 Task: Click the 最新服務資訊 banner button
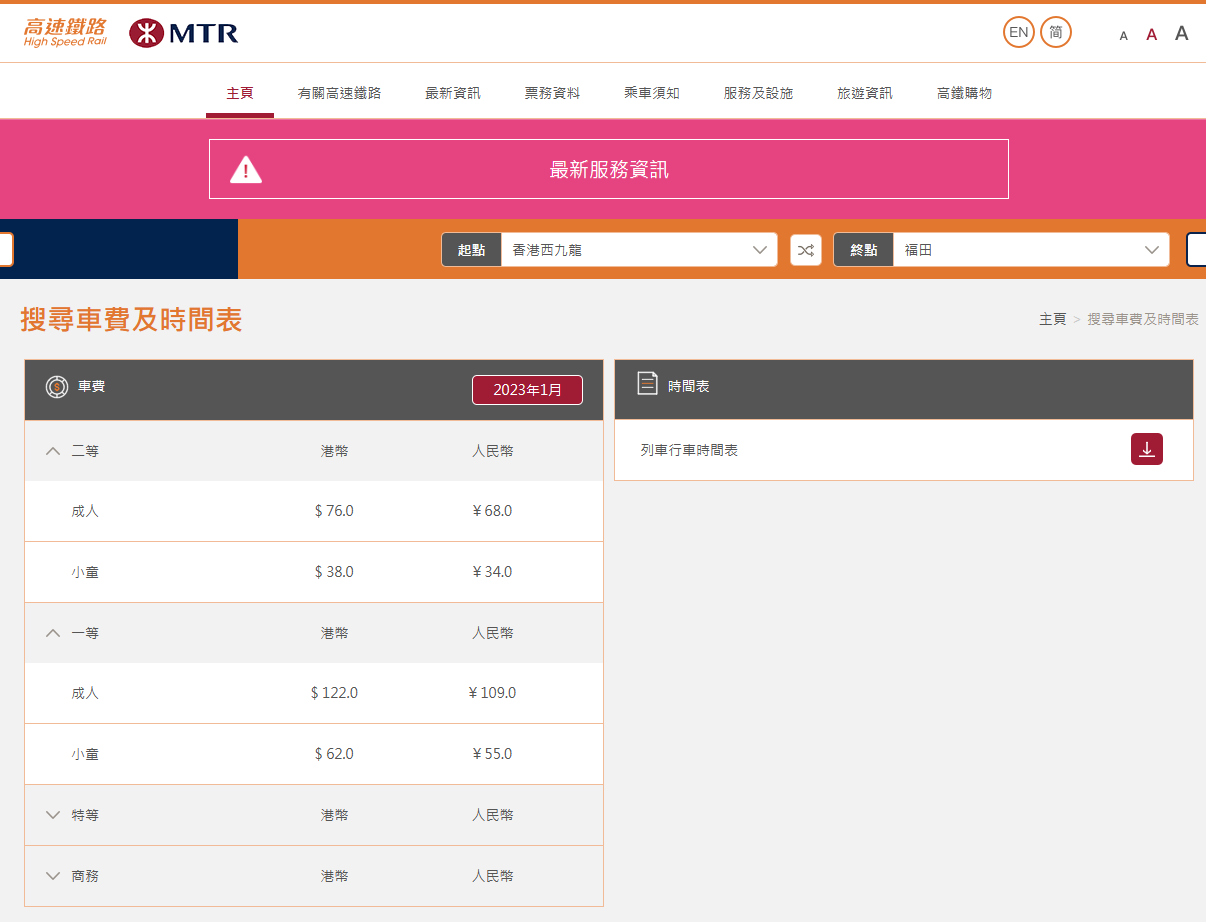tap(608, 170)
